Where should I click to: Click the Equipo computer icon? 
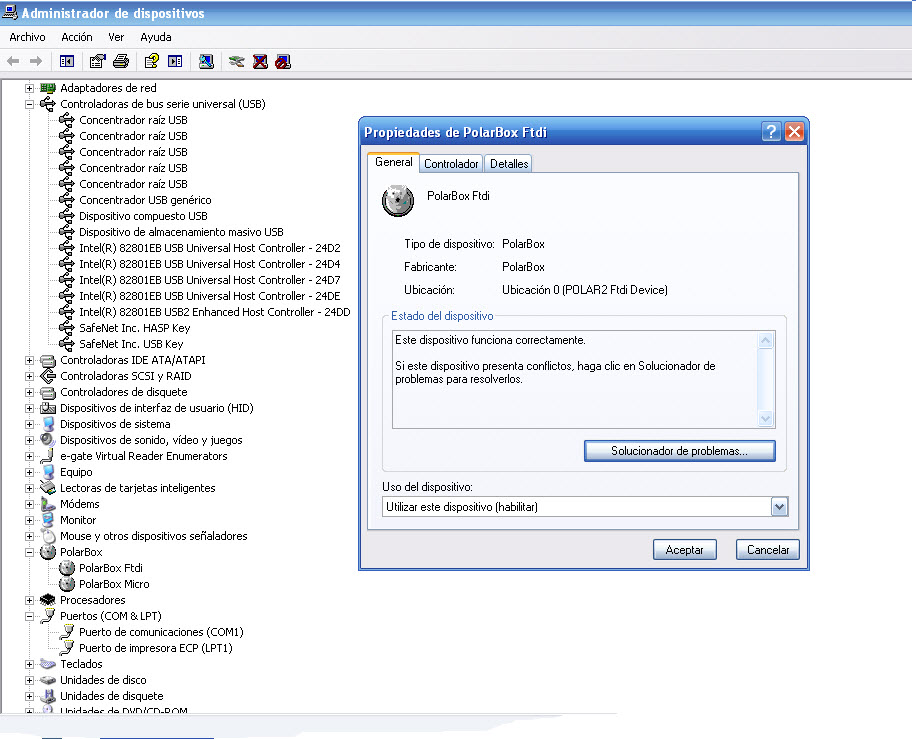pos(48,472)
